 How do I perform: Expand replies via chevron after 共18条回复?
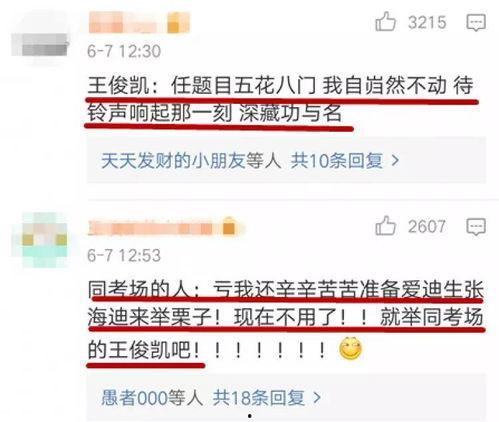pyautogui.click(x=317, y=397)
